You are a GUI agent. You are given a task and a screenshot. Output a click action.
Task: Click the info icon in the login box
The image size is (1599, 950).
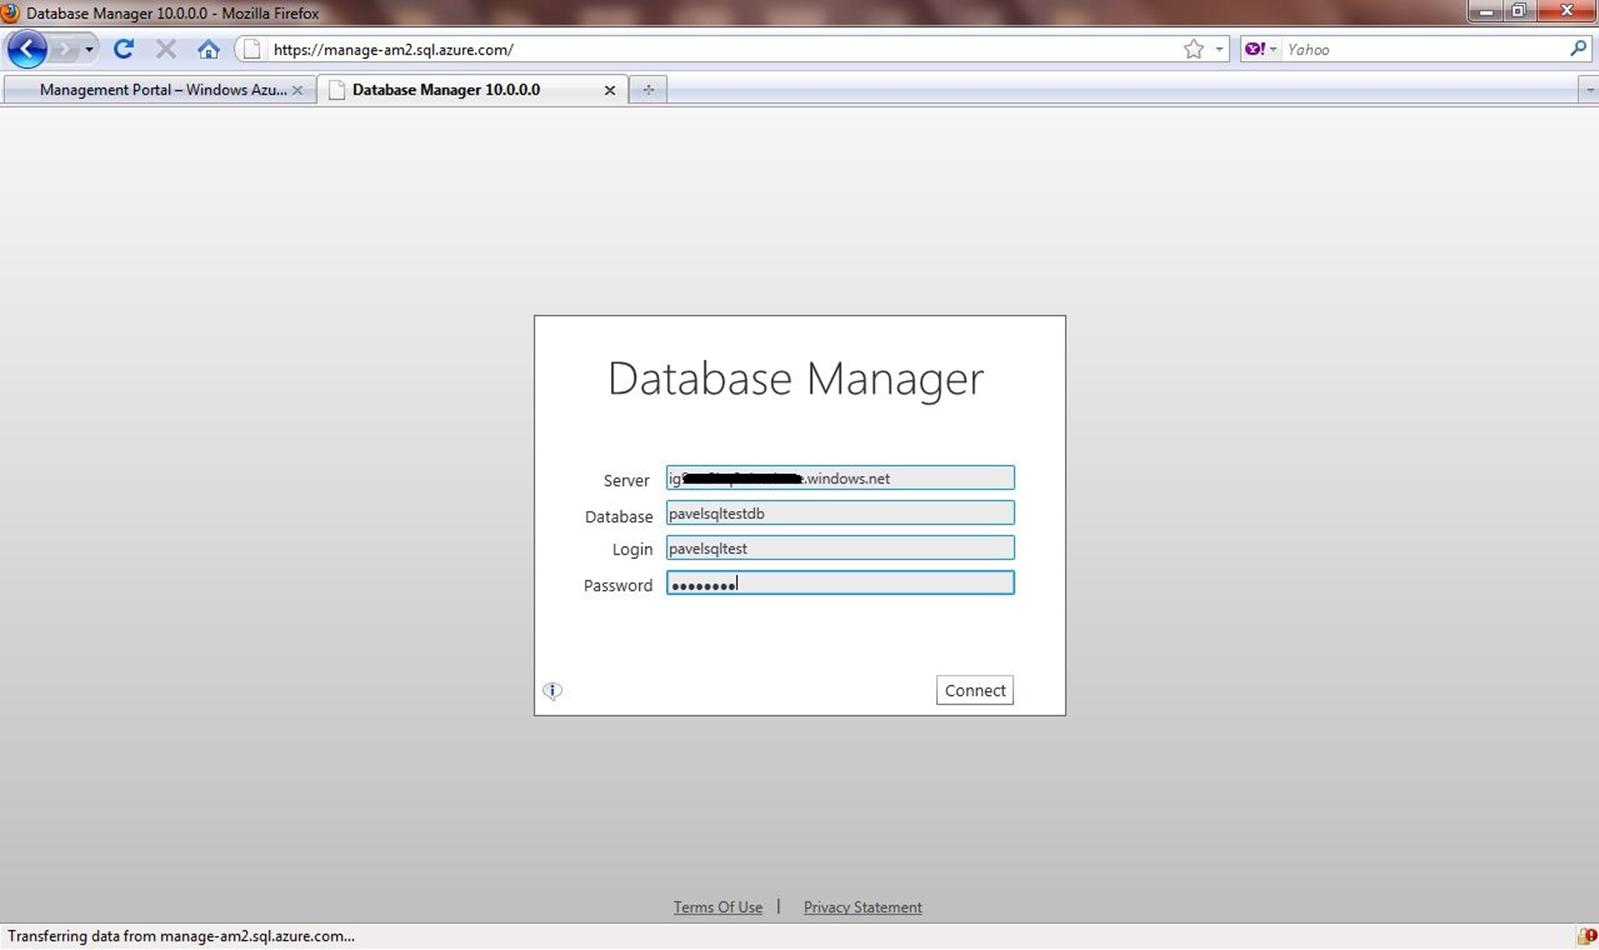(552, 690)
